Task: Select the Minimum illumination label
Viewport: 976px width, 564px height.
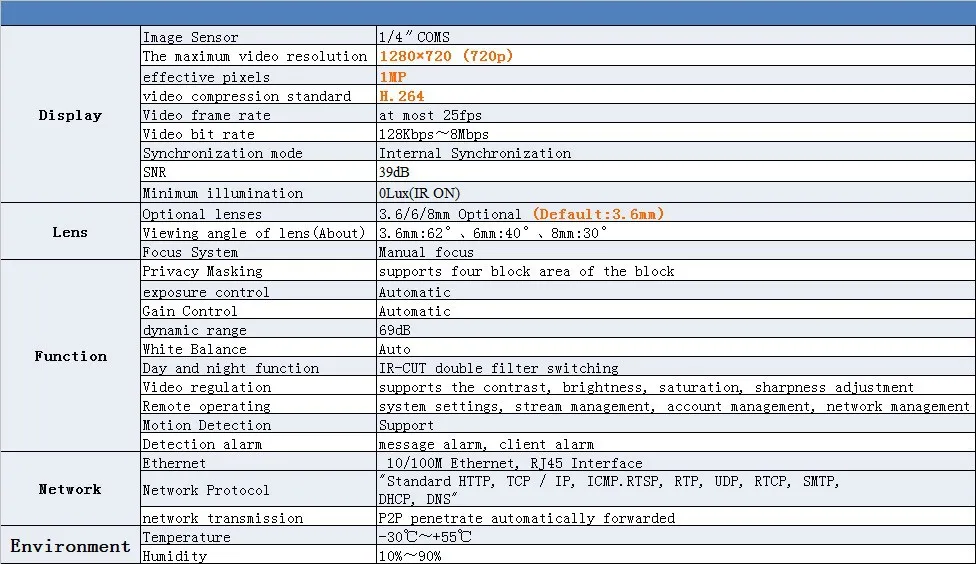Action: (222, 193)
